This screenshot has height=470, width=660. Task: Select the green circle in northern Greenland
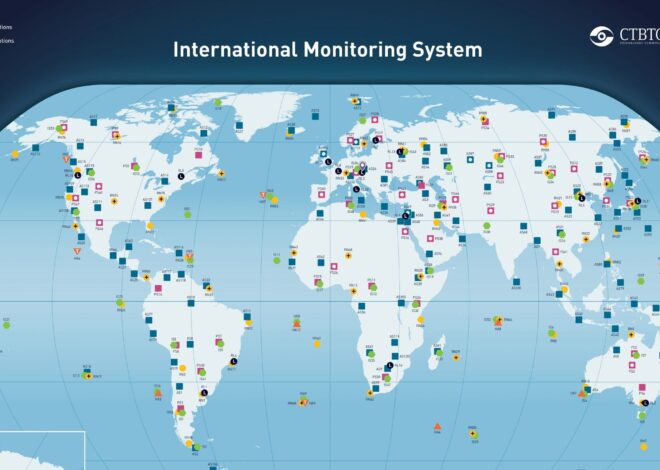click(x=218, y=102)
